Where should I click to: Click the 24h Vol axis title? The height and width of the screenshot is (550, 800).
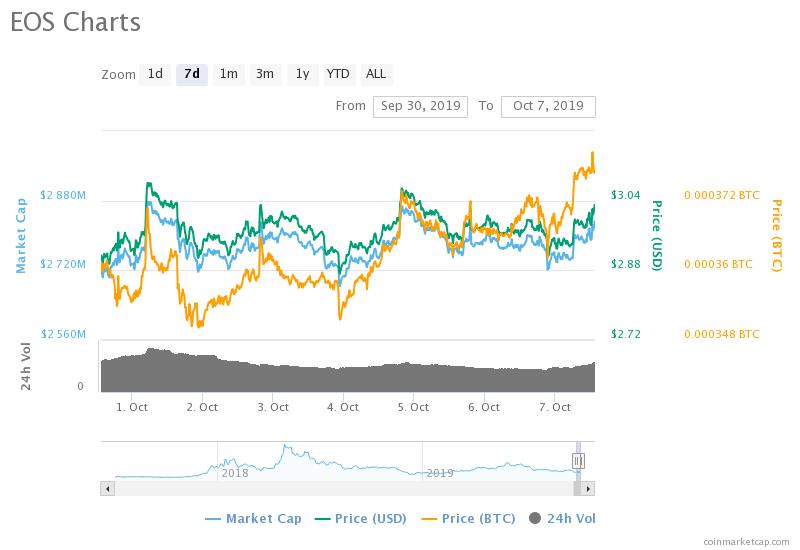tap(26, 366)
